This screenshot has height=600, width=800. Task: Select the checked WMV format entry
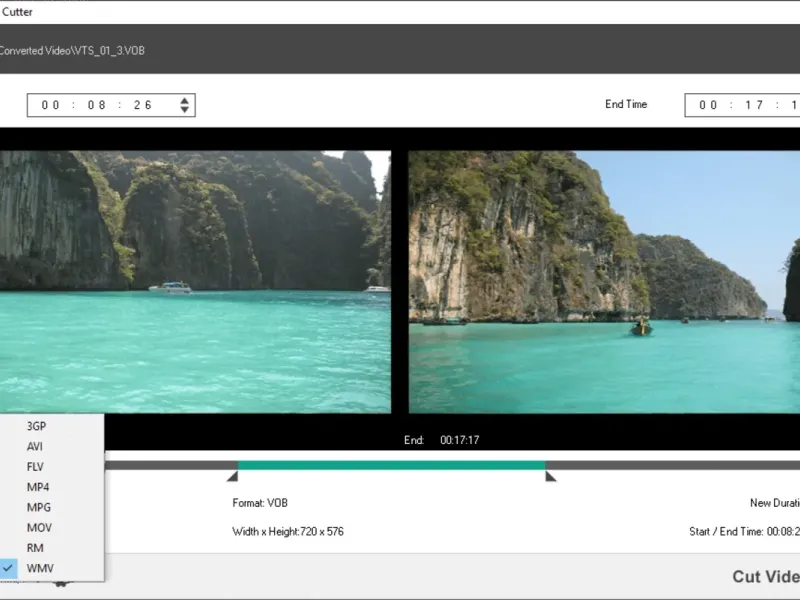coord(40,568)
